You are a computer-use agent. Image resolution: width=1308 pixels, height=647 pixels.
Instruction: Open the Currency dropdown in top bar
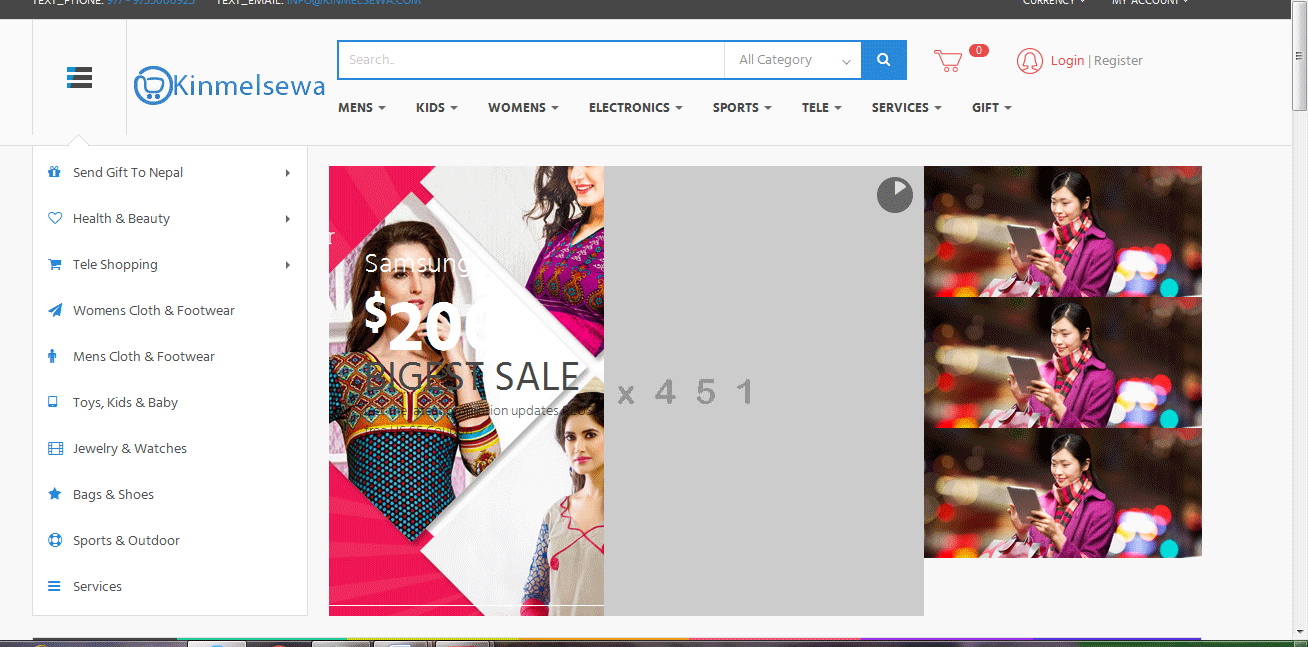tap(1053, 2)
